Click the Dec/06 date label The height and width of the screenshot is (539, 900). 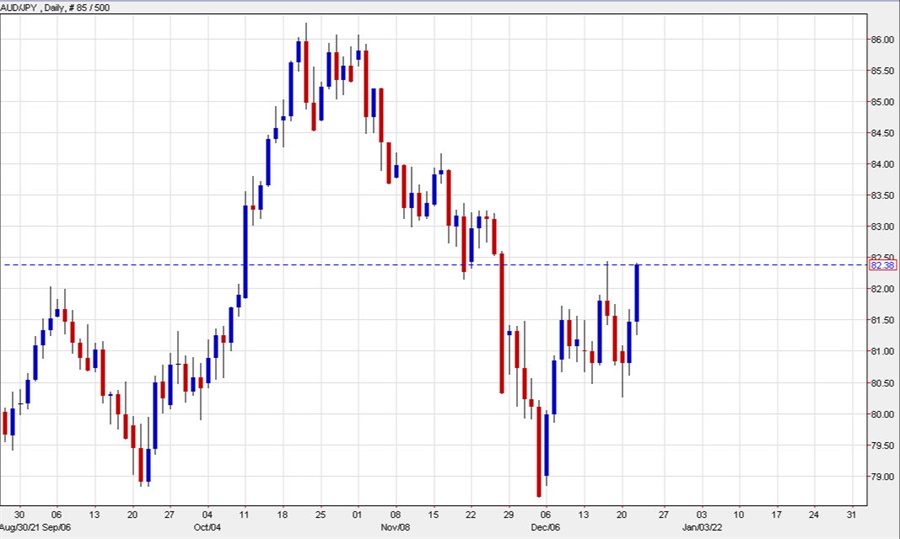[x=545, y=528]
